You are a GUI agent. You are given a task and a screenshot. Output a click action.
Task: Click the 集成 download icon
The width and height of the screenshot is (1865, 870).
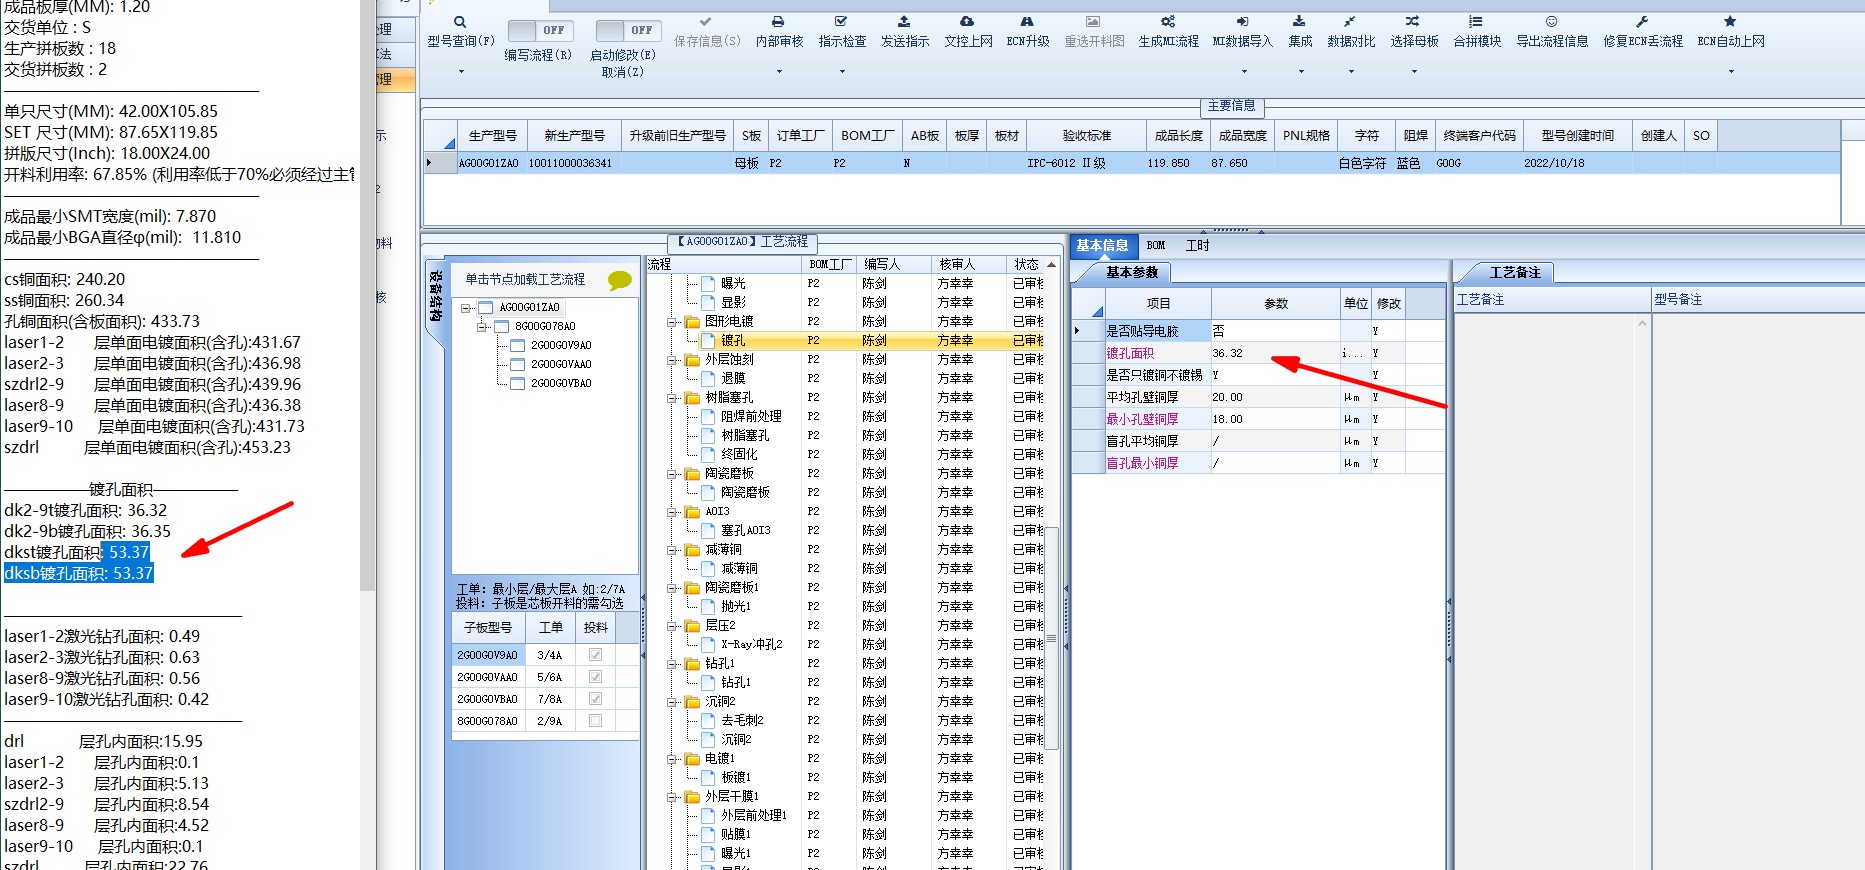[1299, 21]
